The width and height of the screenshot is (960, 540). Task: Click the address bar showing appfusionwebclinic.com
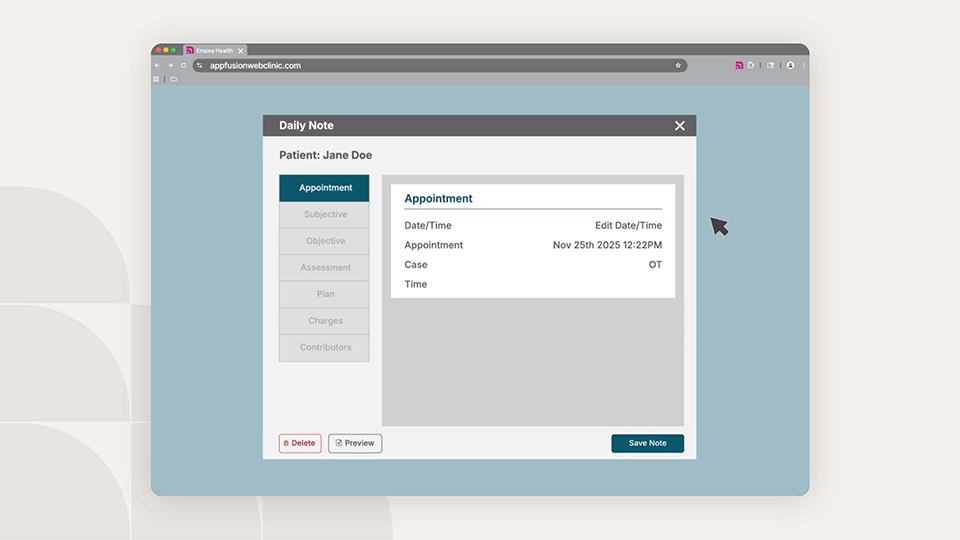430,65
